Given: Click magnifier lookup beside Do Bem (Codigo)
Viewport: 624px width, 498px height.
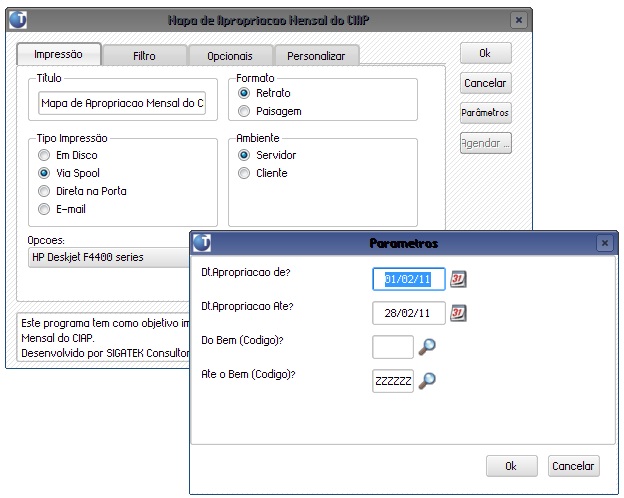Looking at the screenshot, I should point(427,347).
